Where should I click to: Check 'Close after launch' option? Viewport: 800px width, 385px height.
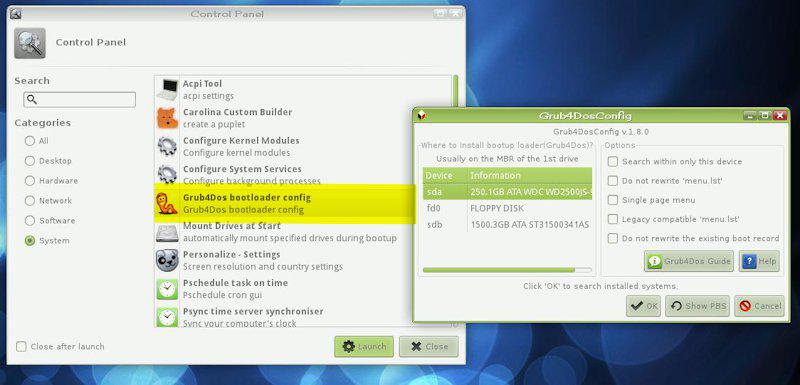[21, 347]
